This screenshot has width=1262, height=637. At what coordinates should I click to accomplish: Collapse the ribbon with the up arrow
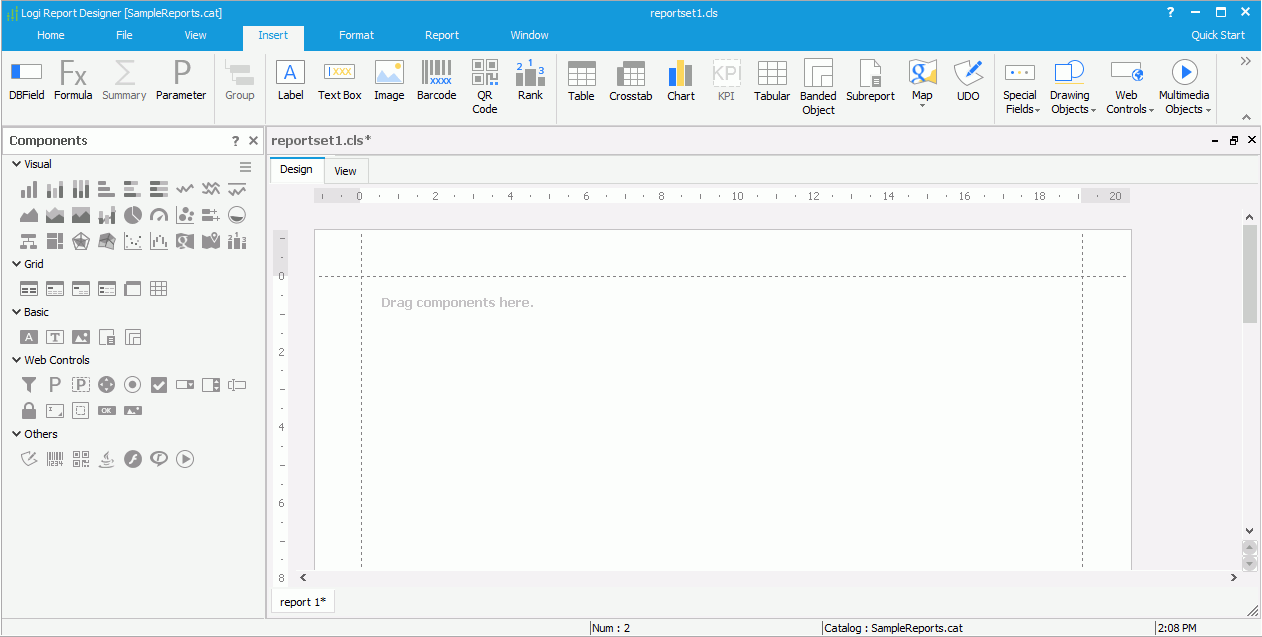click(1246, 117)
